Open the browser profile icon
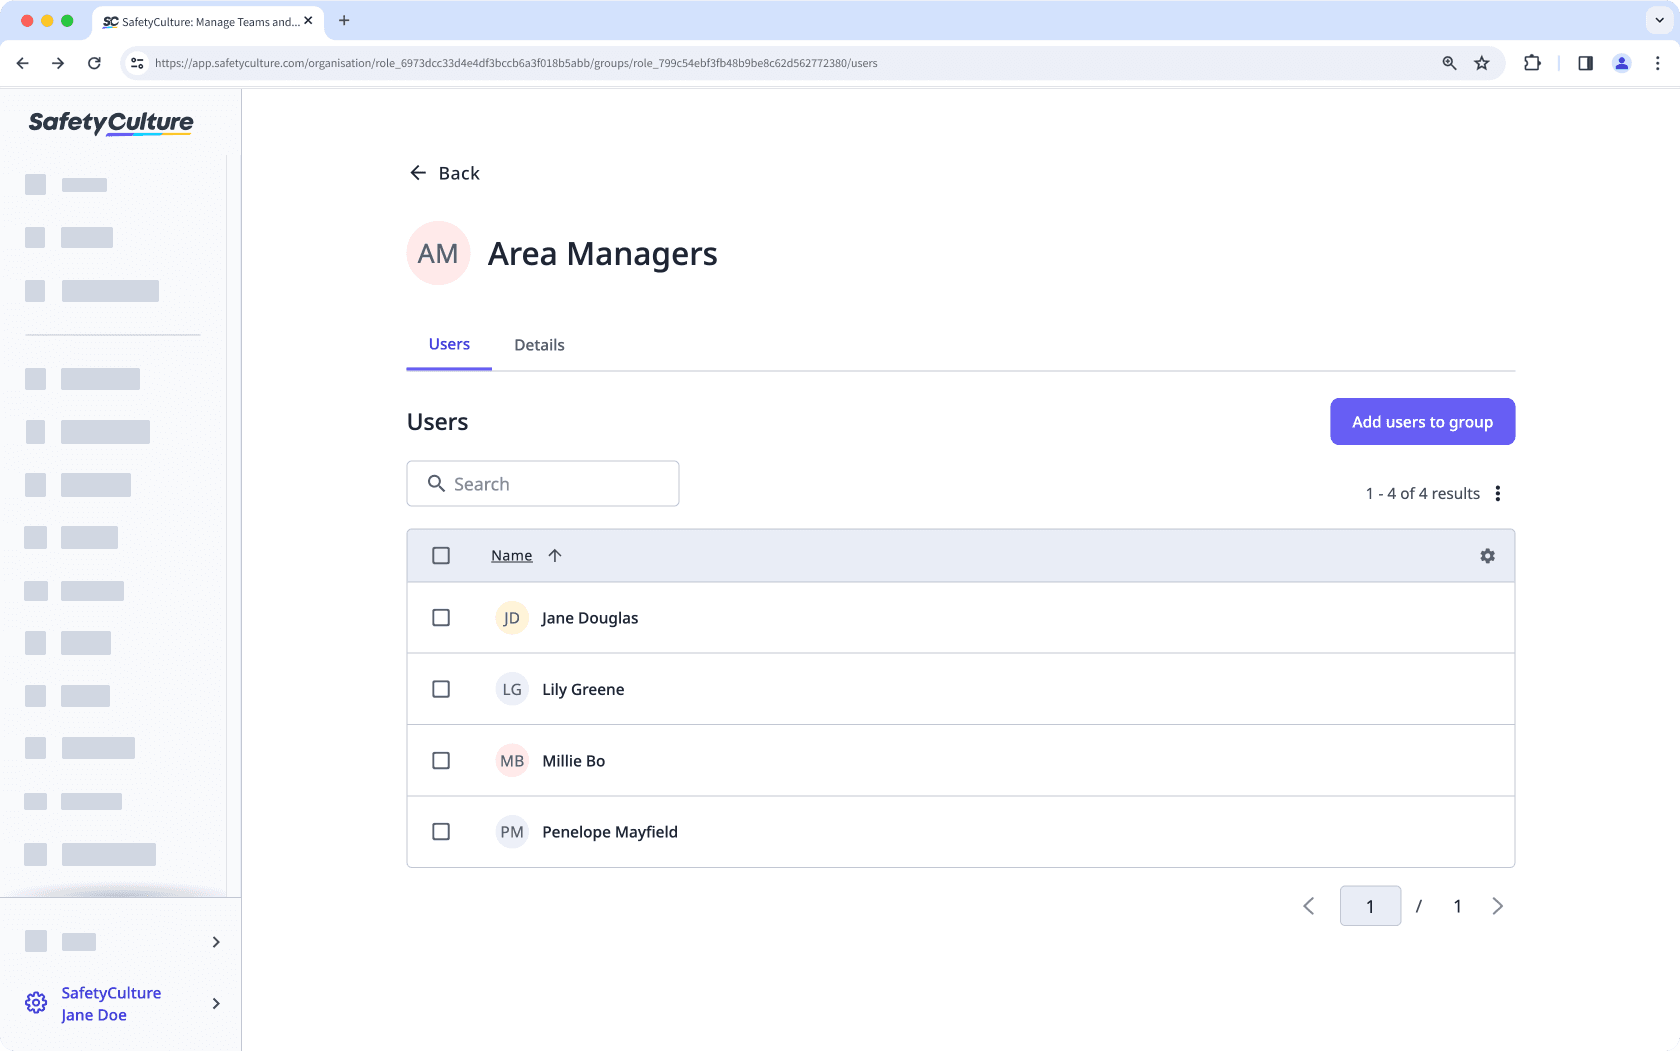Screen dimensions: 1680x1051 (x=1621, y=62)
